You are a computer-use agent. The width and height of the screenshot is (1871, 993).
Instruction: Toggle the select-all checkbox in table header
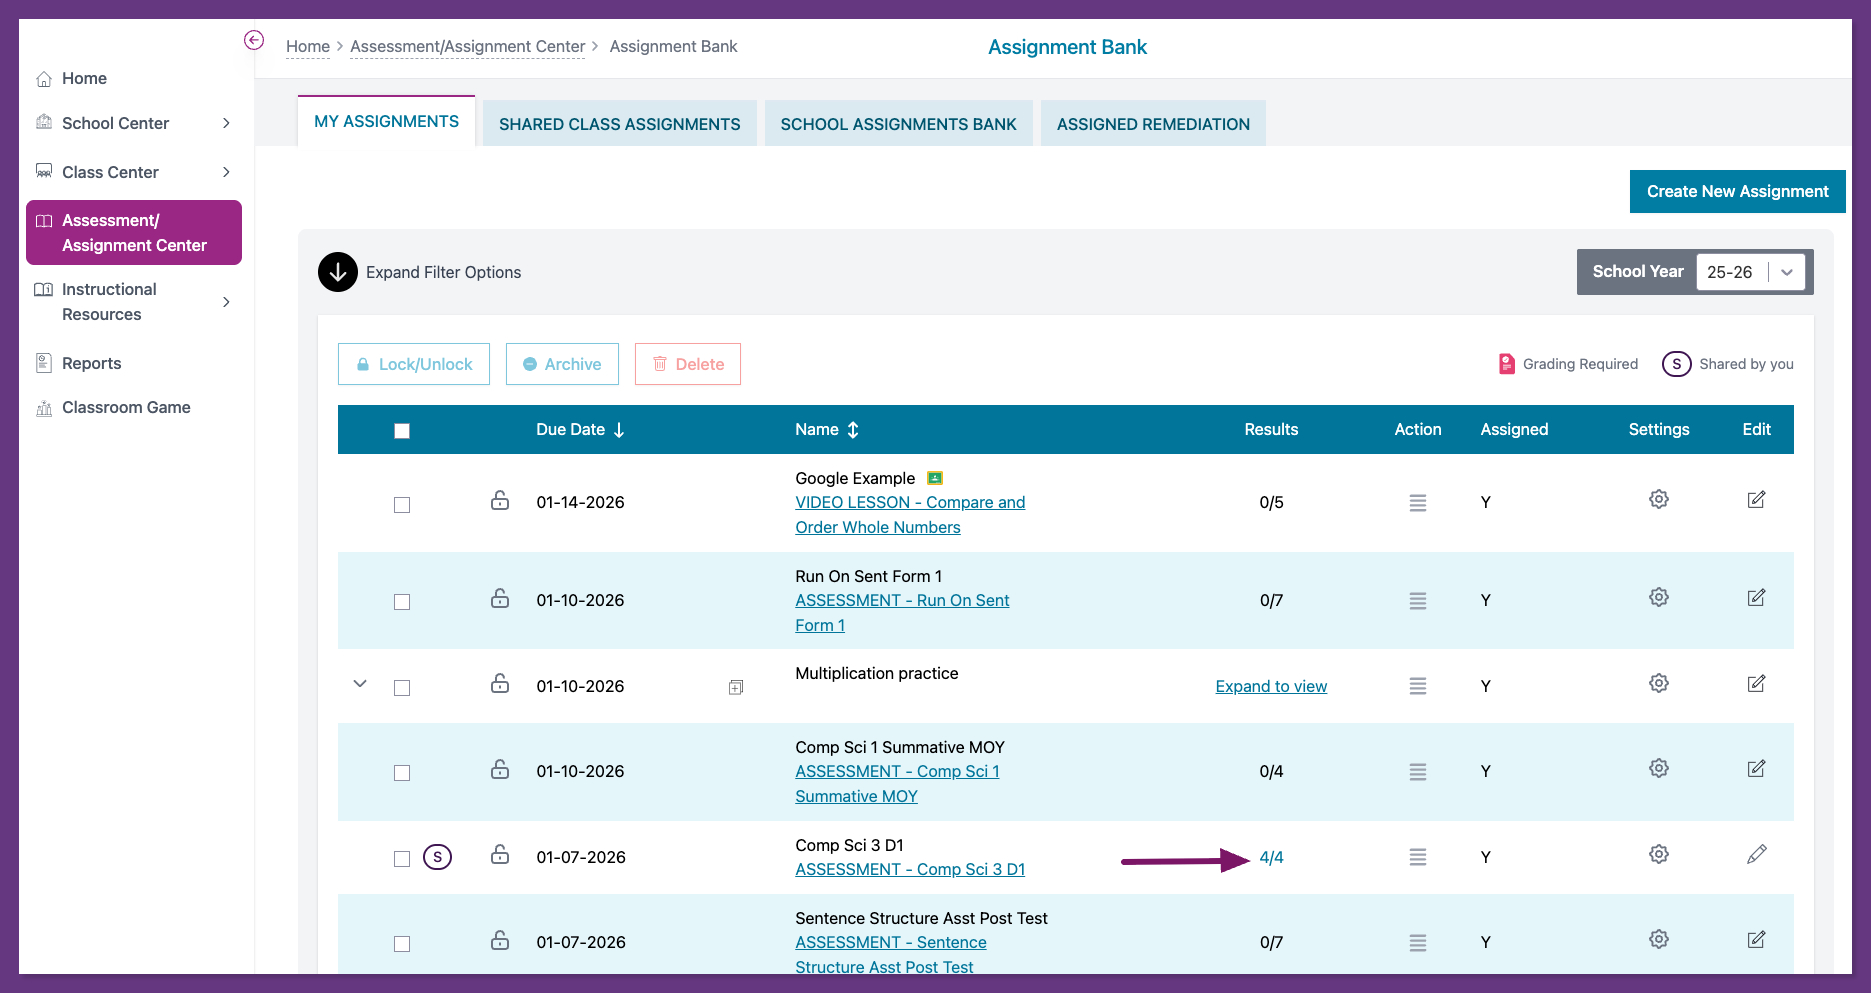[x=402, y=431]
